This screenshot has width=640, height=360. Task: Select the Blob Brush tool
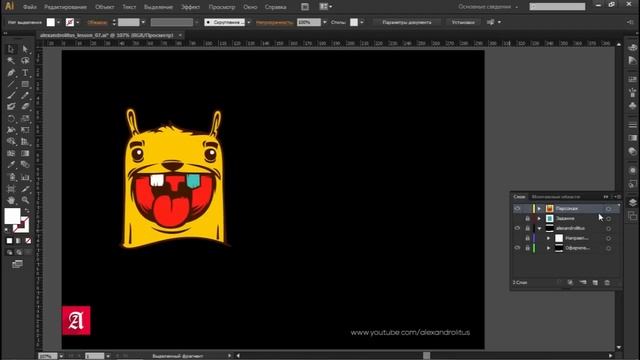point(11,107)
